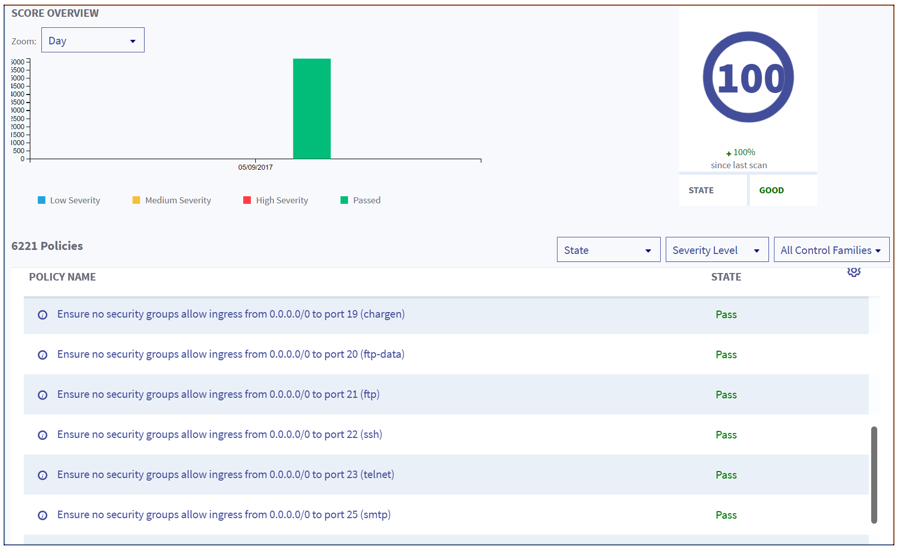The width and height of the screenshot is (908, 558).
Task: Open the Zoom Day dropdown
Action: click(93, 41)
